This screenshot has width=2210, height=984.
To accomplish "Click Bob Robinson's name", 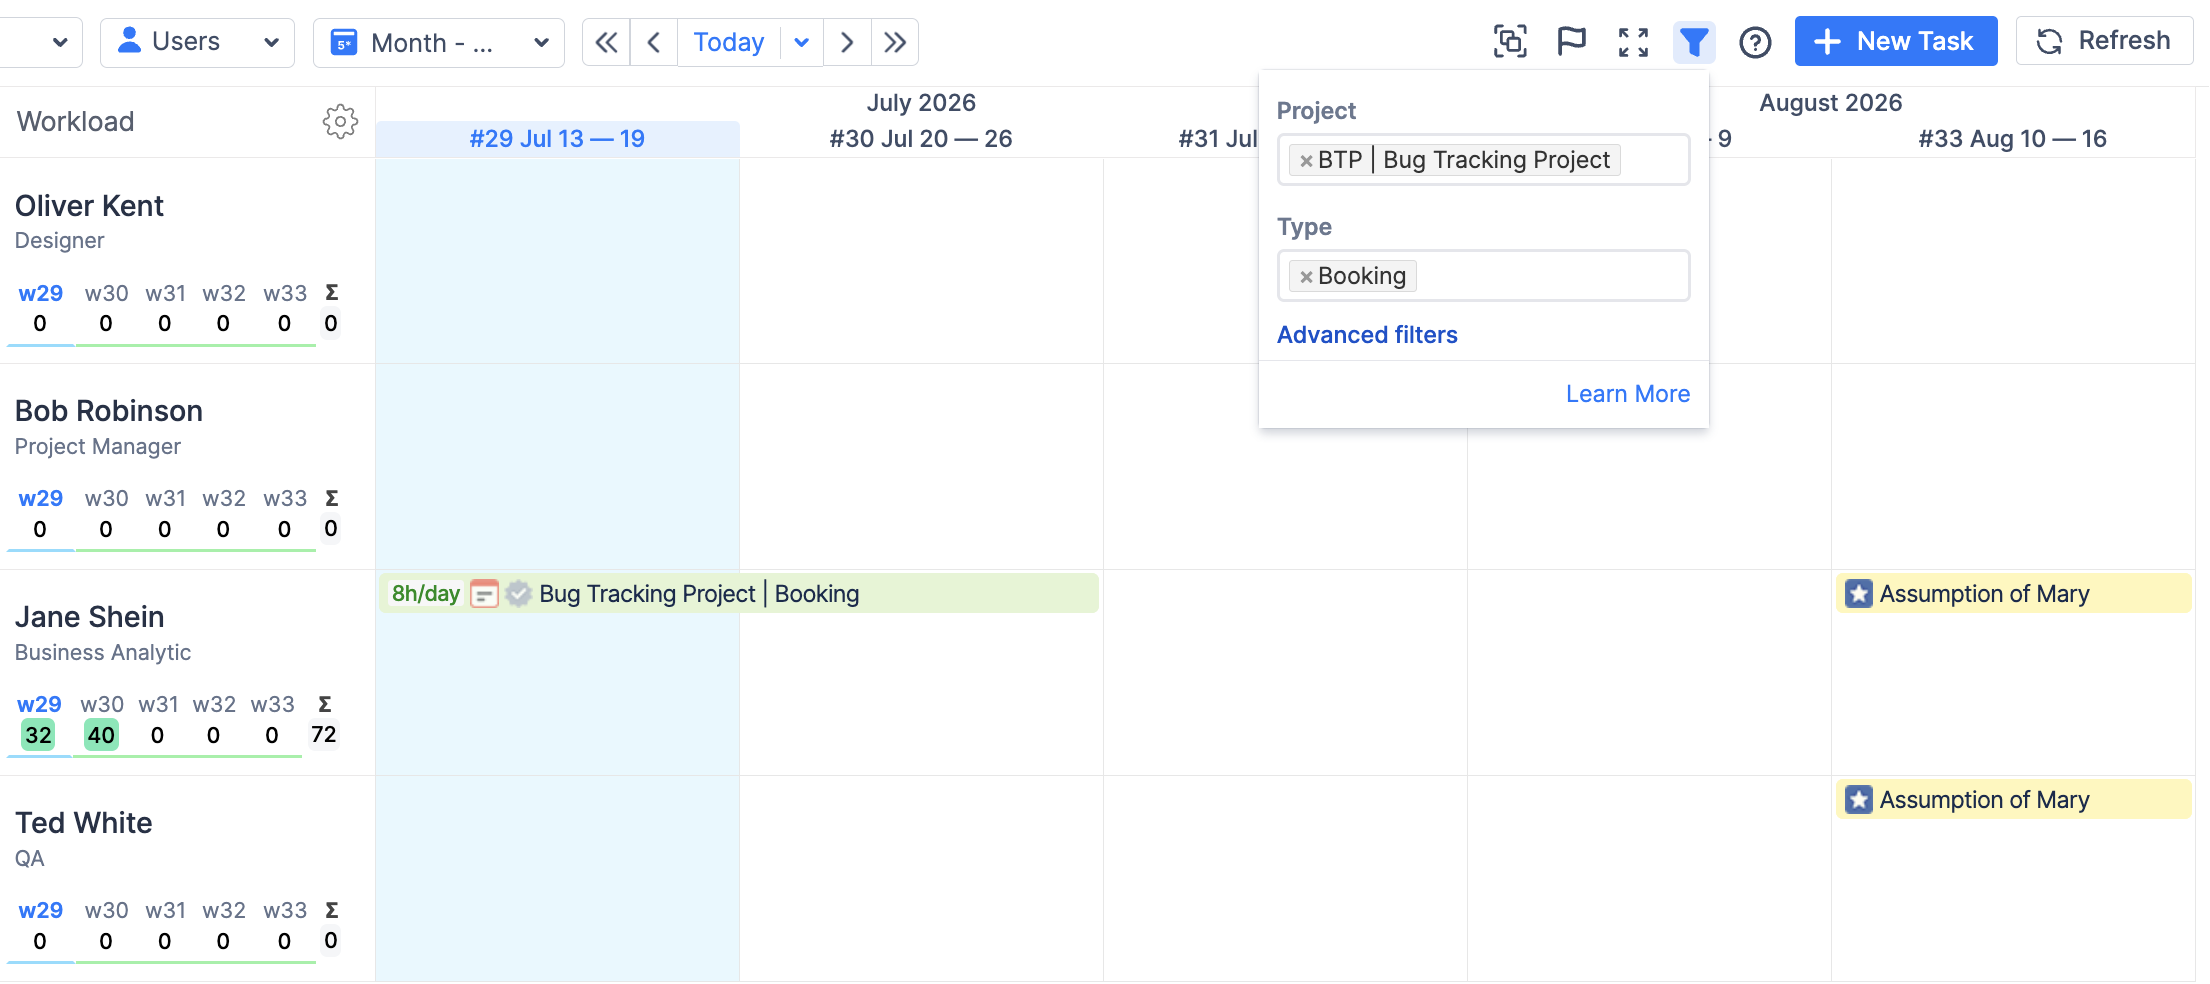I will click(109, 411).
